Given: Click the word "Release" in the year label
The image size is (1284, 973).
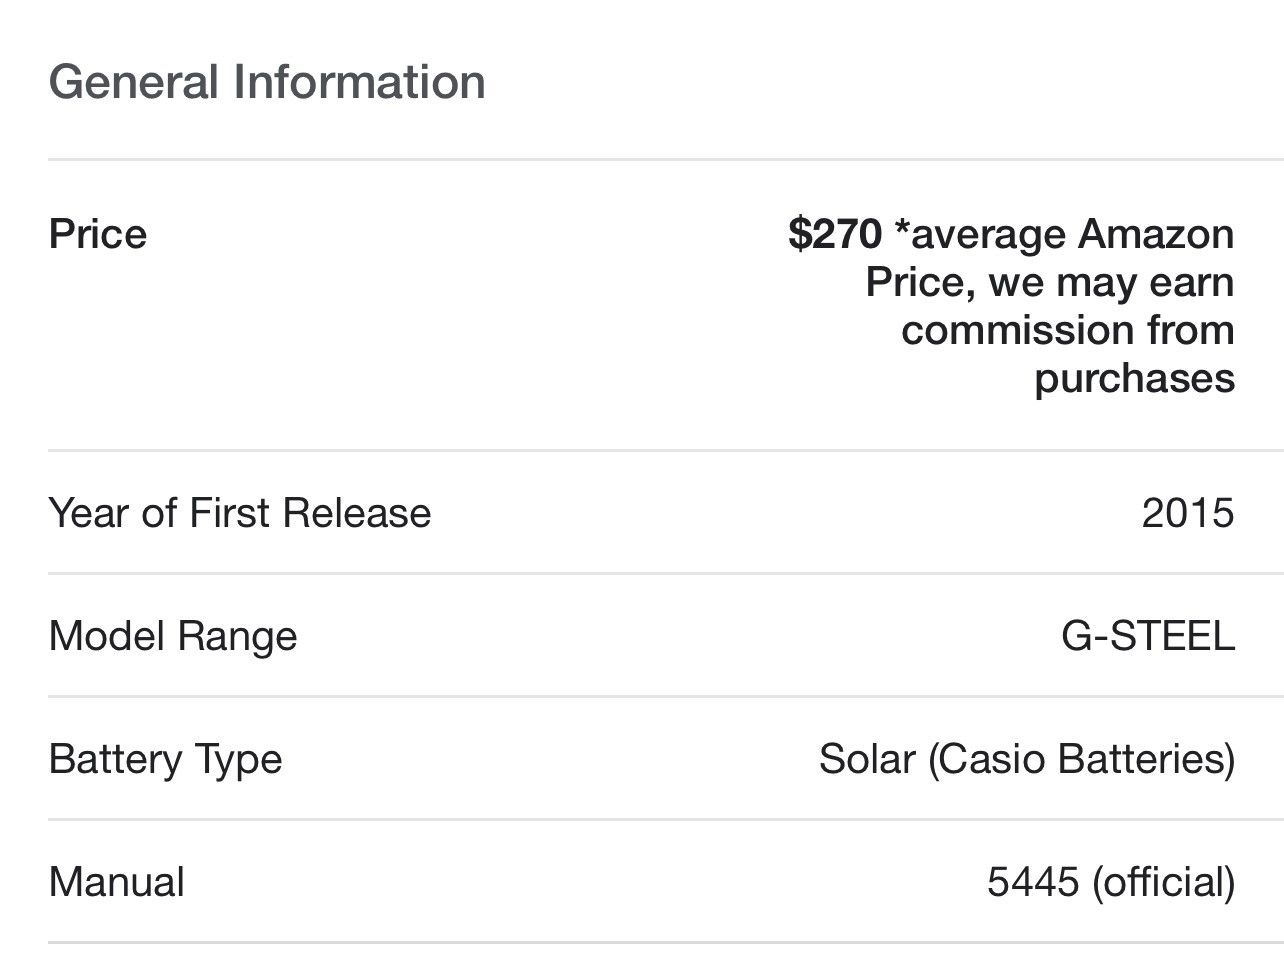Looking at the screenshot, I should [x=357, y=513].
